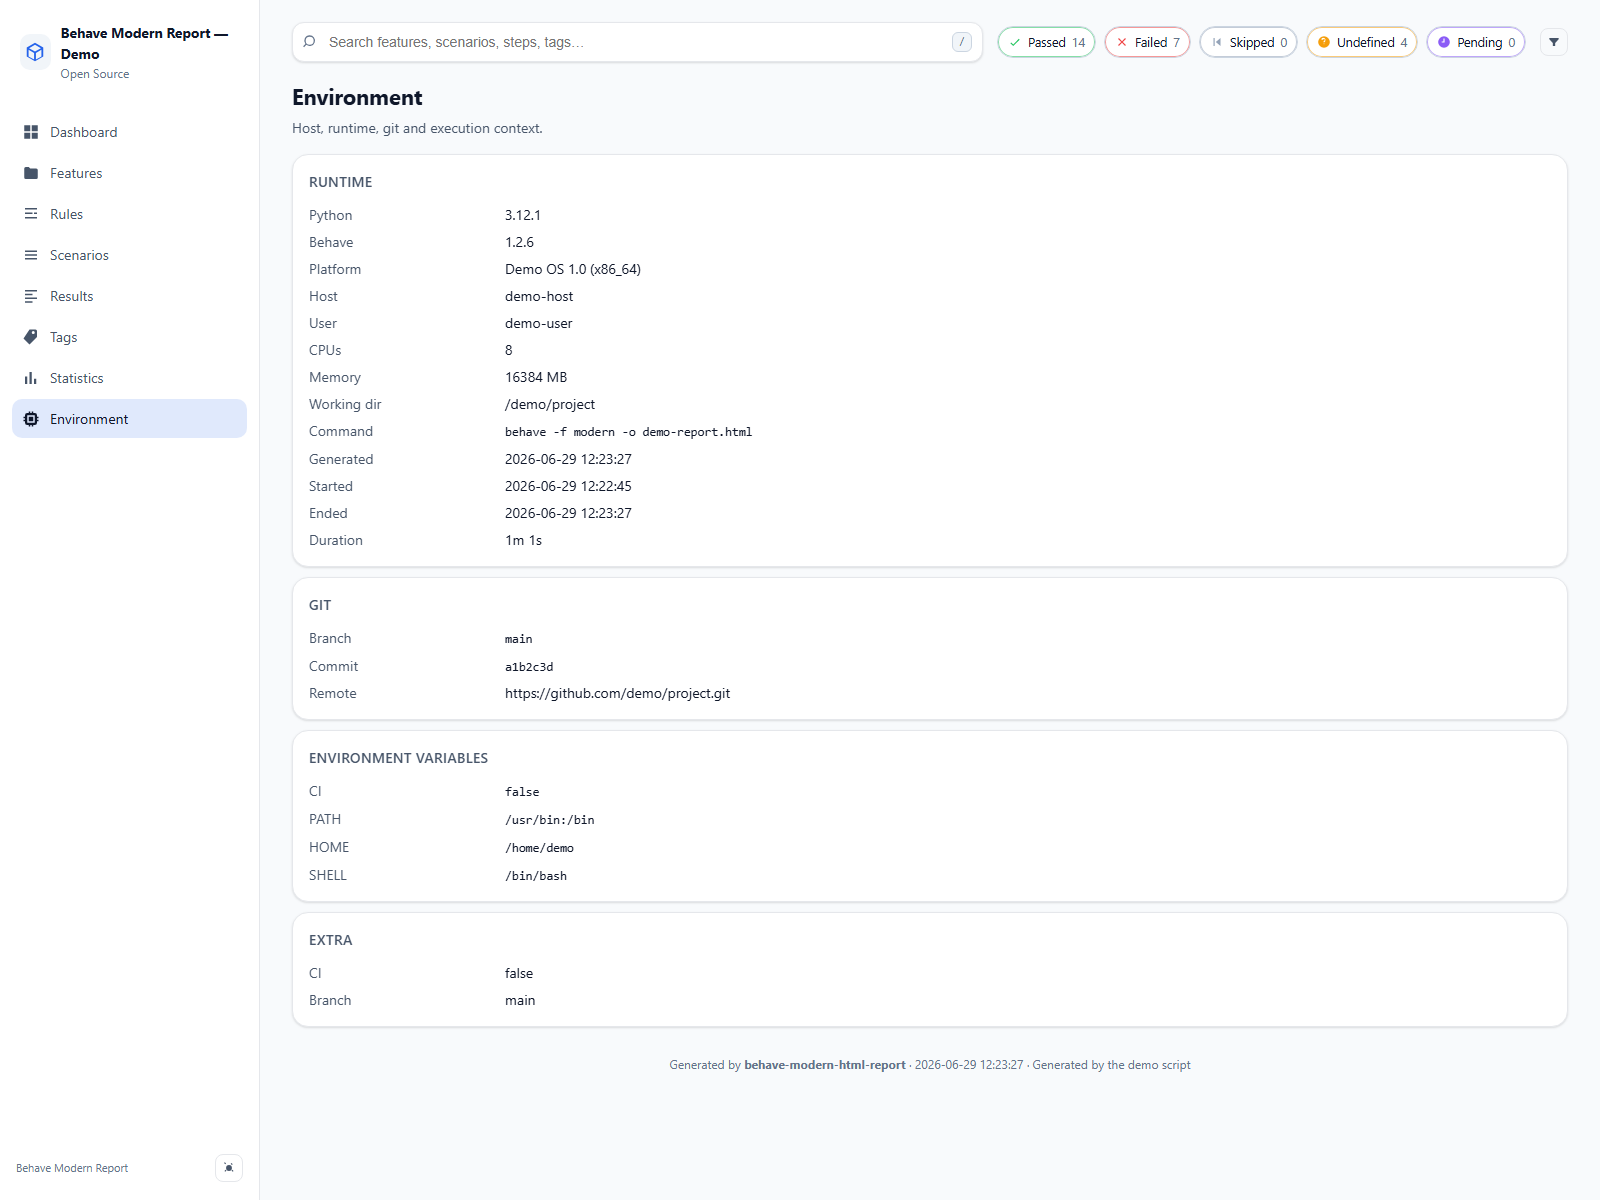
Task: Click the Duration value 1m 1s
Action: [x=523, y=540]
